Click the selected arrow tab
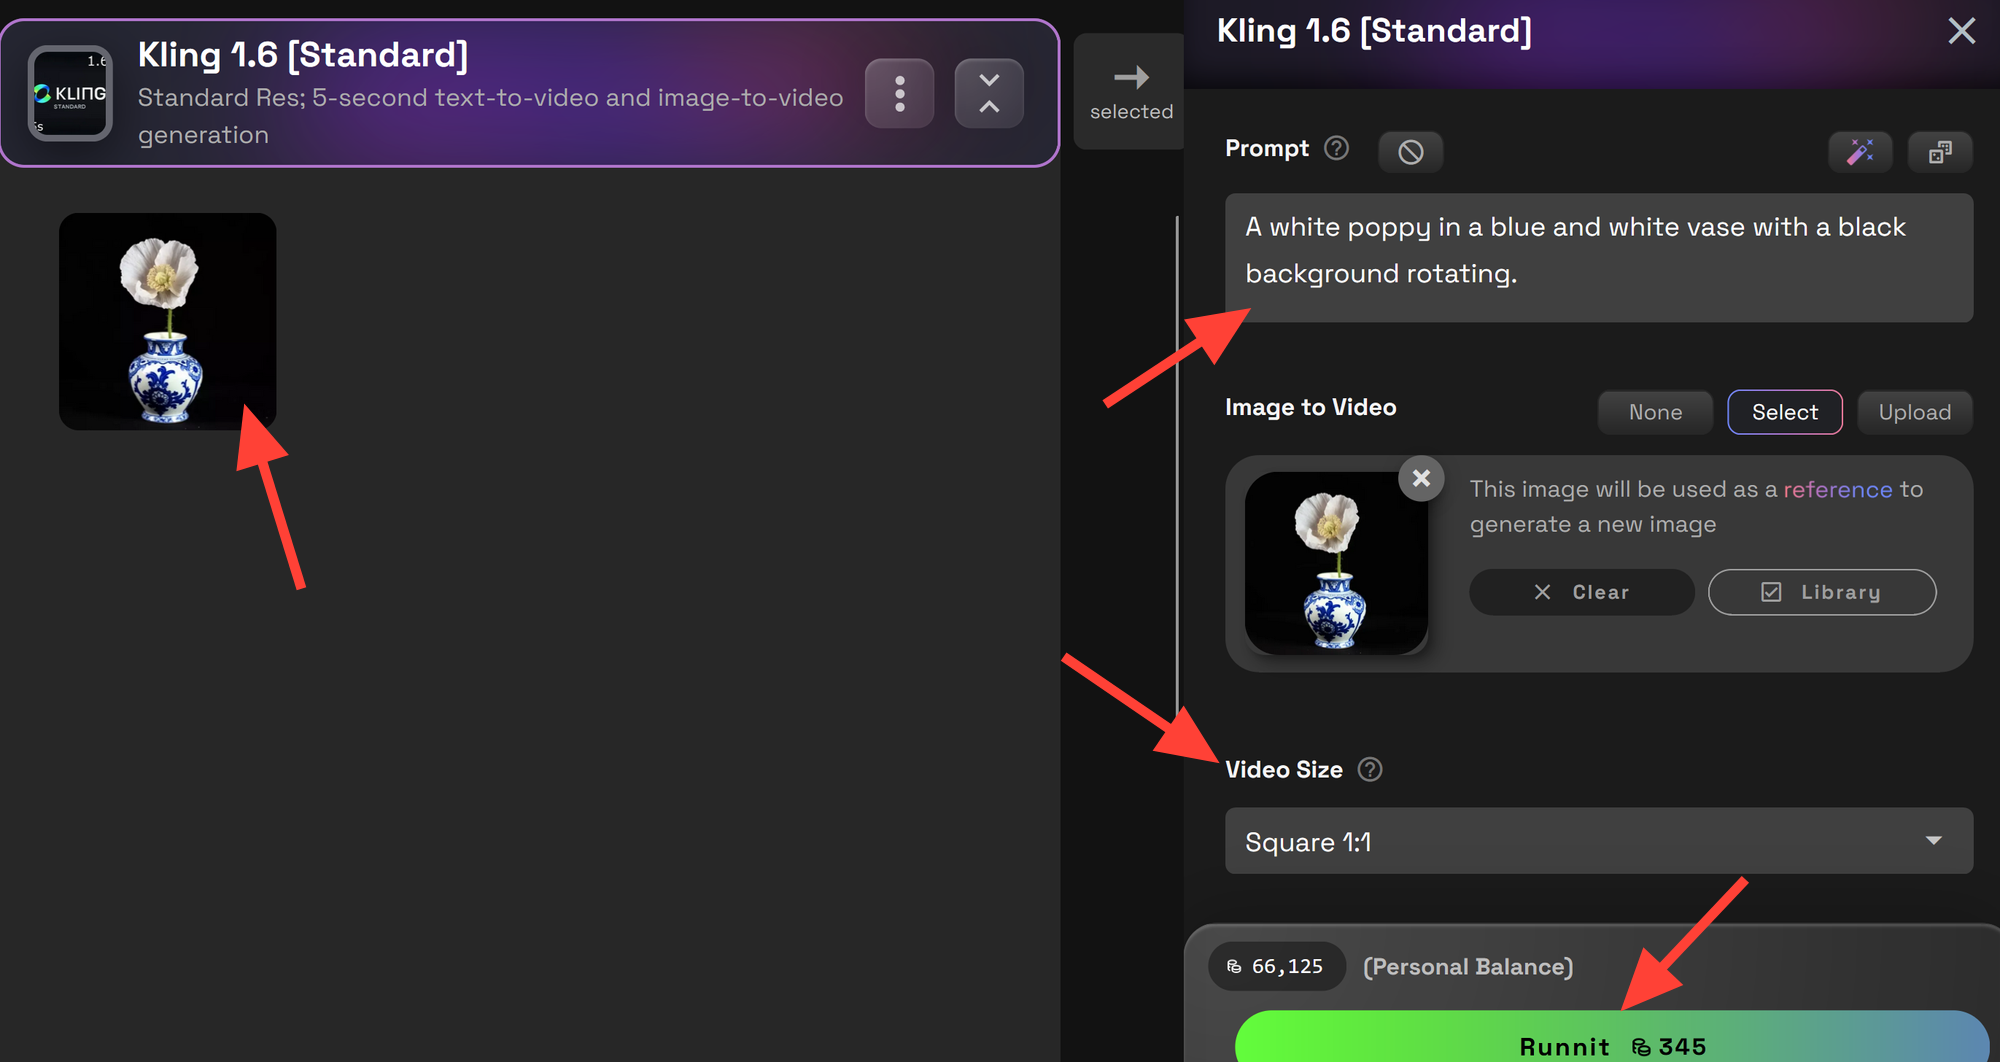The height and width of the screenshot is (1062, 2000). 1131,92
